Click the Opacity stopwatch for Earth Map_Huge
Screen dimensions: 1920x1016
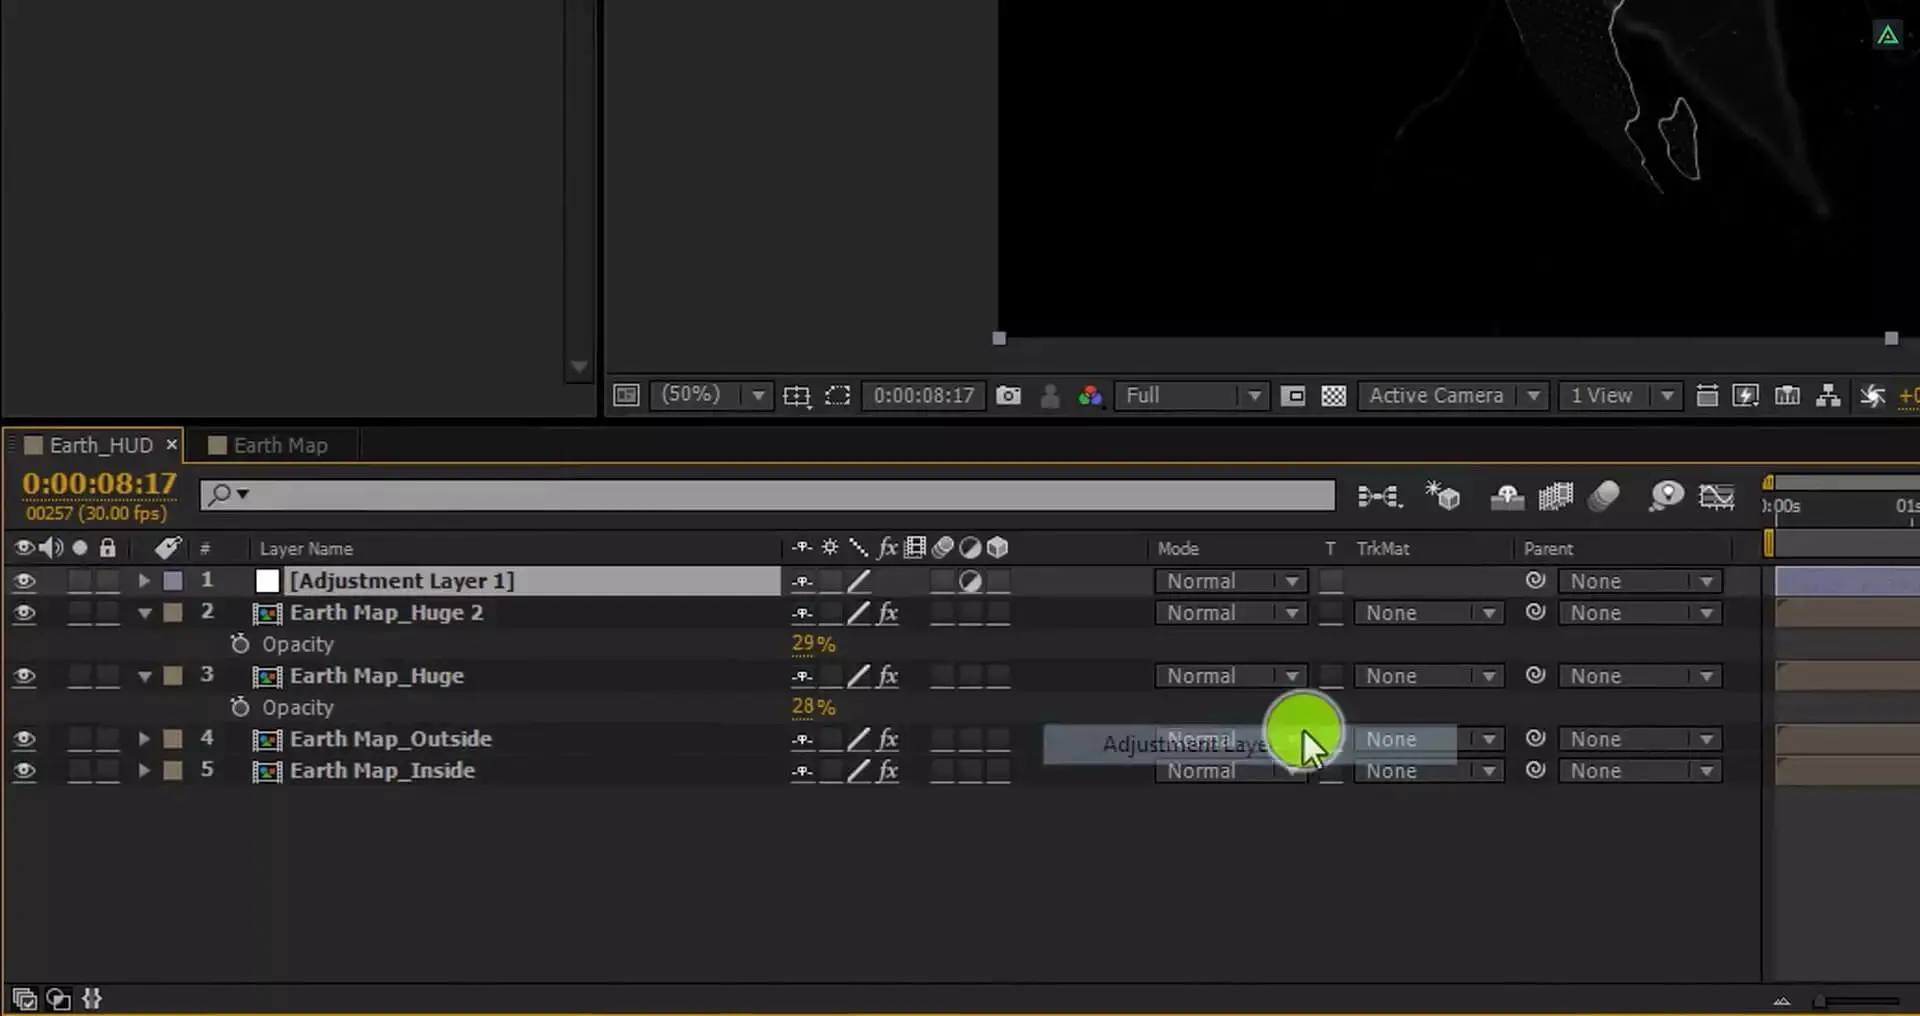(x=240, y=707)
